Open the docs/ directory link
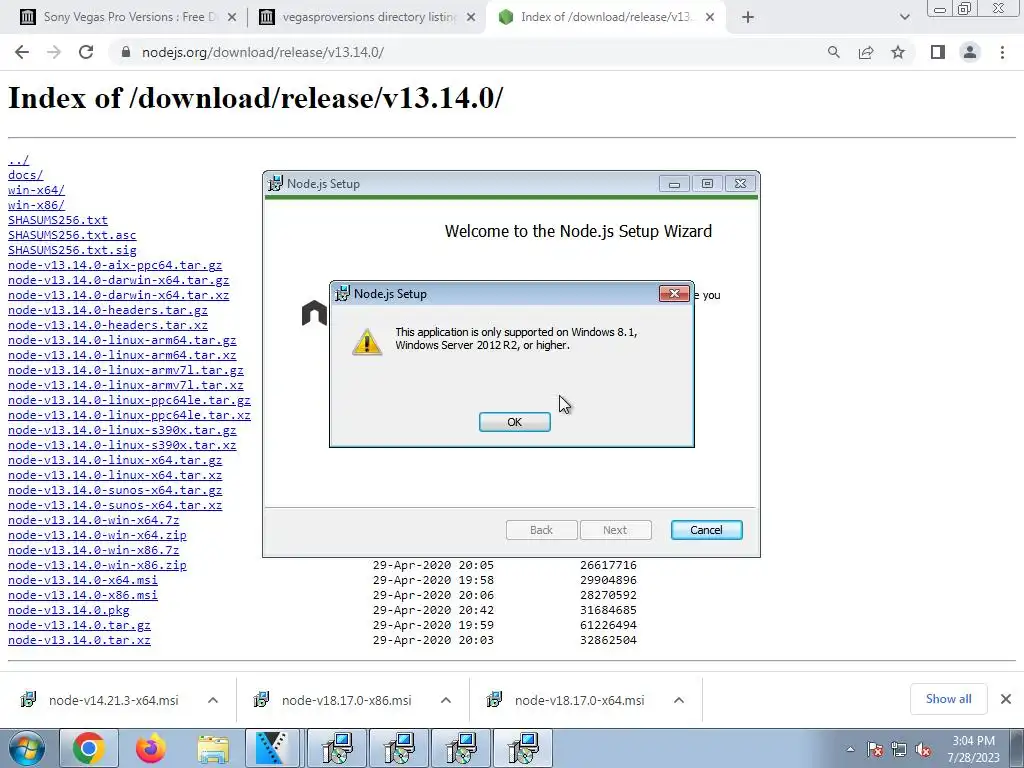The width and height of the screenshot is (1024, 768). 25,175
